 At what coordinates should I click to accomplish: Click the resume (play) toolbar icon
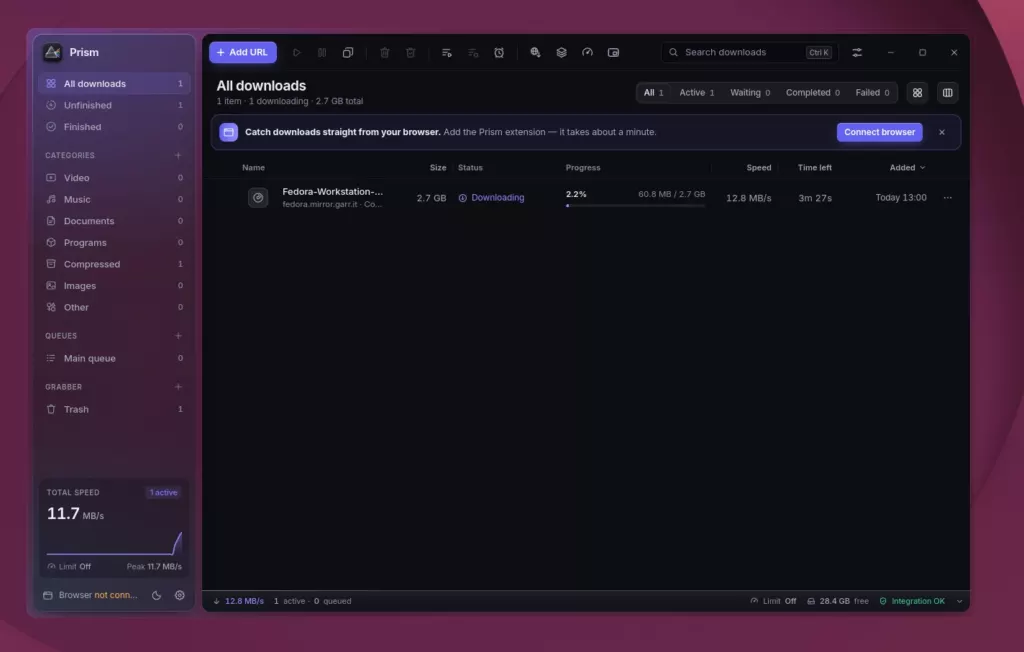(x=296, y=52)
